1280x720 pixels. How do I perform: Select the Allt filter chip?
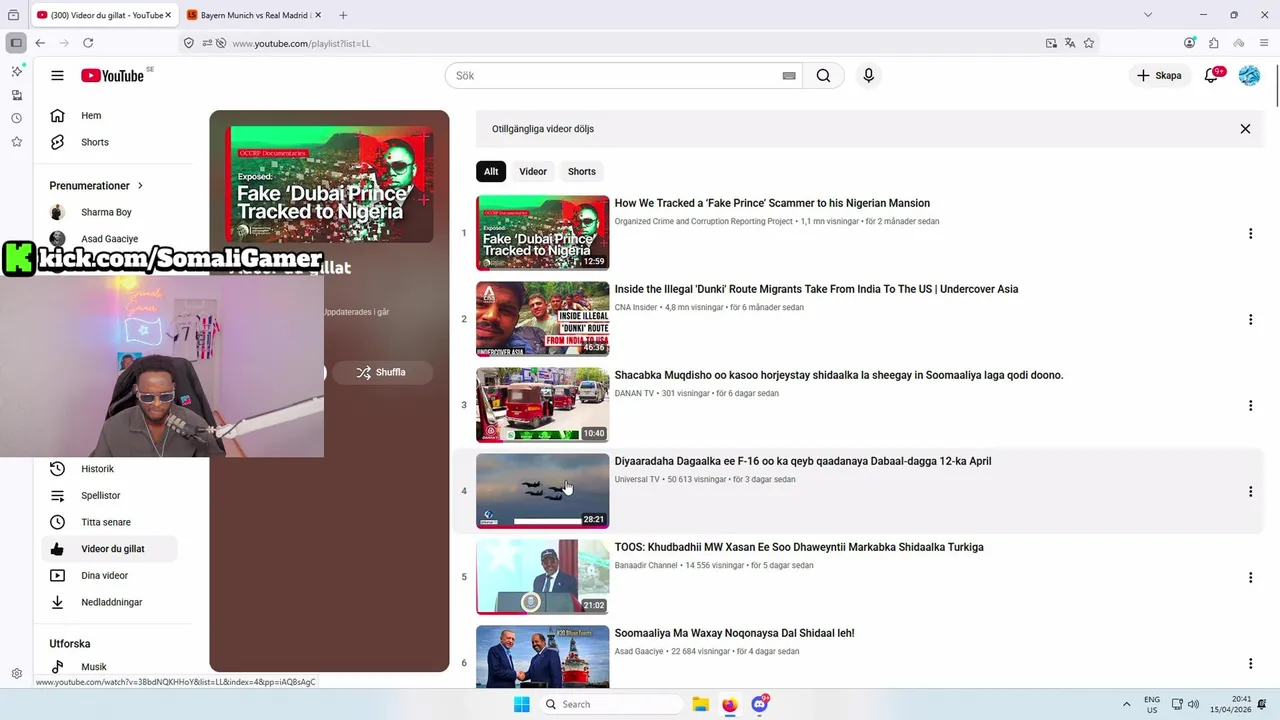(x=491, y=172)
